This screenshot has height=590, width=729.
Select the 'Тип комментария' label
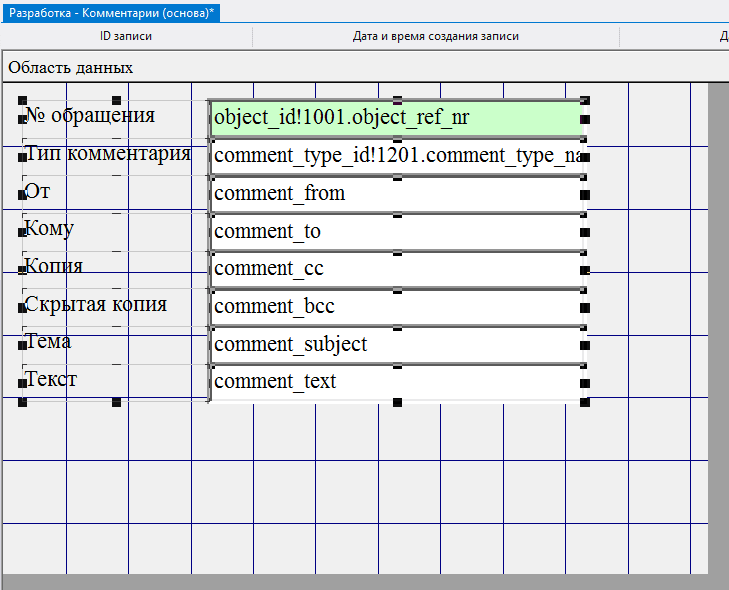tap(108, 154)
